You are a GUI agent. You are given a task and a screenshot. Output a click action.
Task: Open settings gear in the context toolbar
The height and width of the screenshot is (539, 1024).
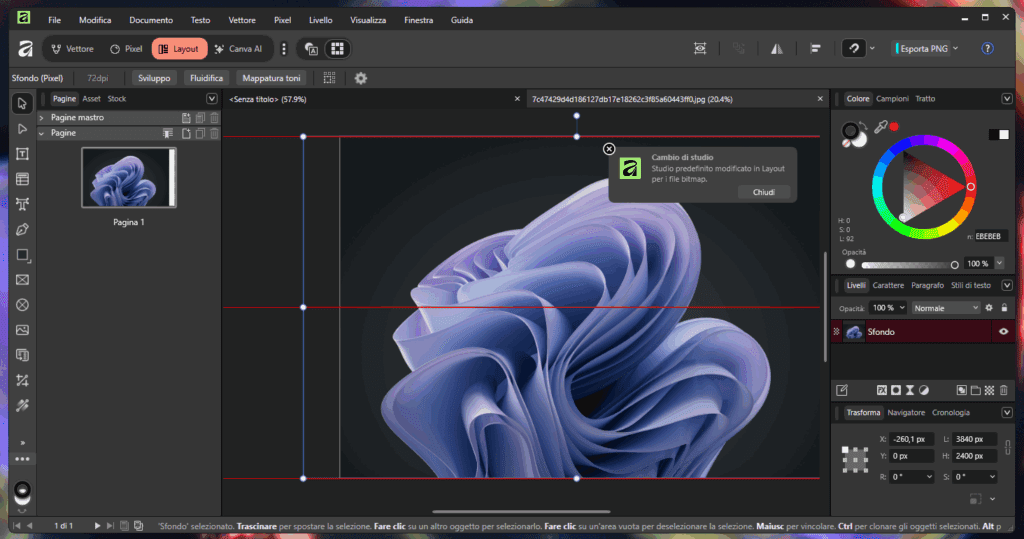pyautogui.click(x=361, y=78)
